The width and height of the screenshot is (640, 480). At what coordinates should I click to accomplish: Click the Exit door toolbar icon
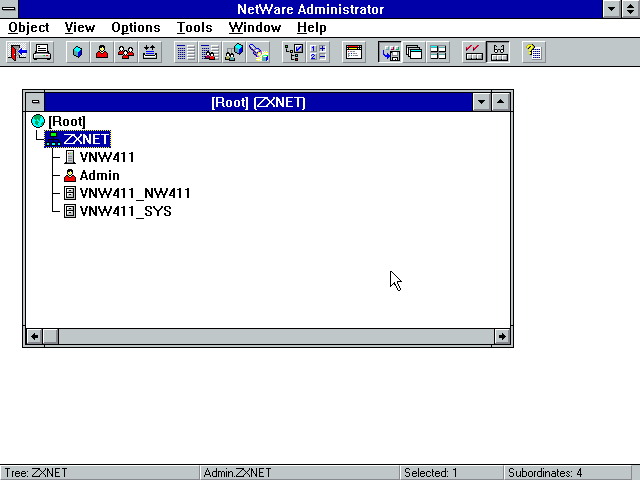18,52
